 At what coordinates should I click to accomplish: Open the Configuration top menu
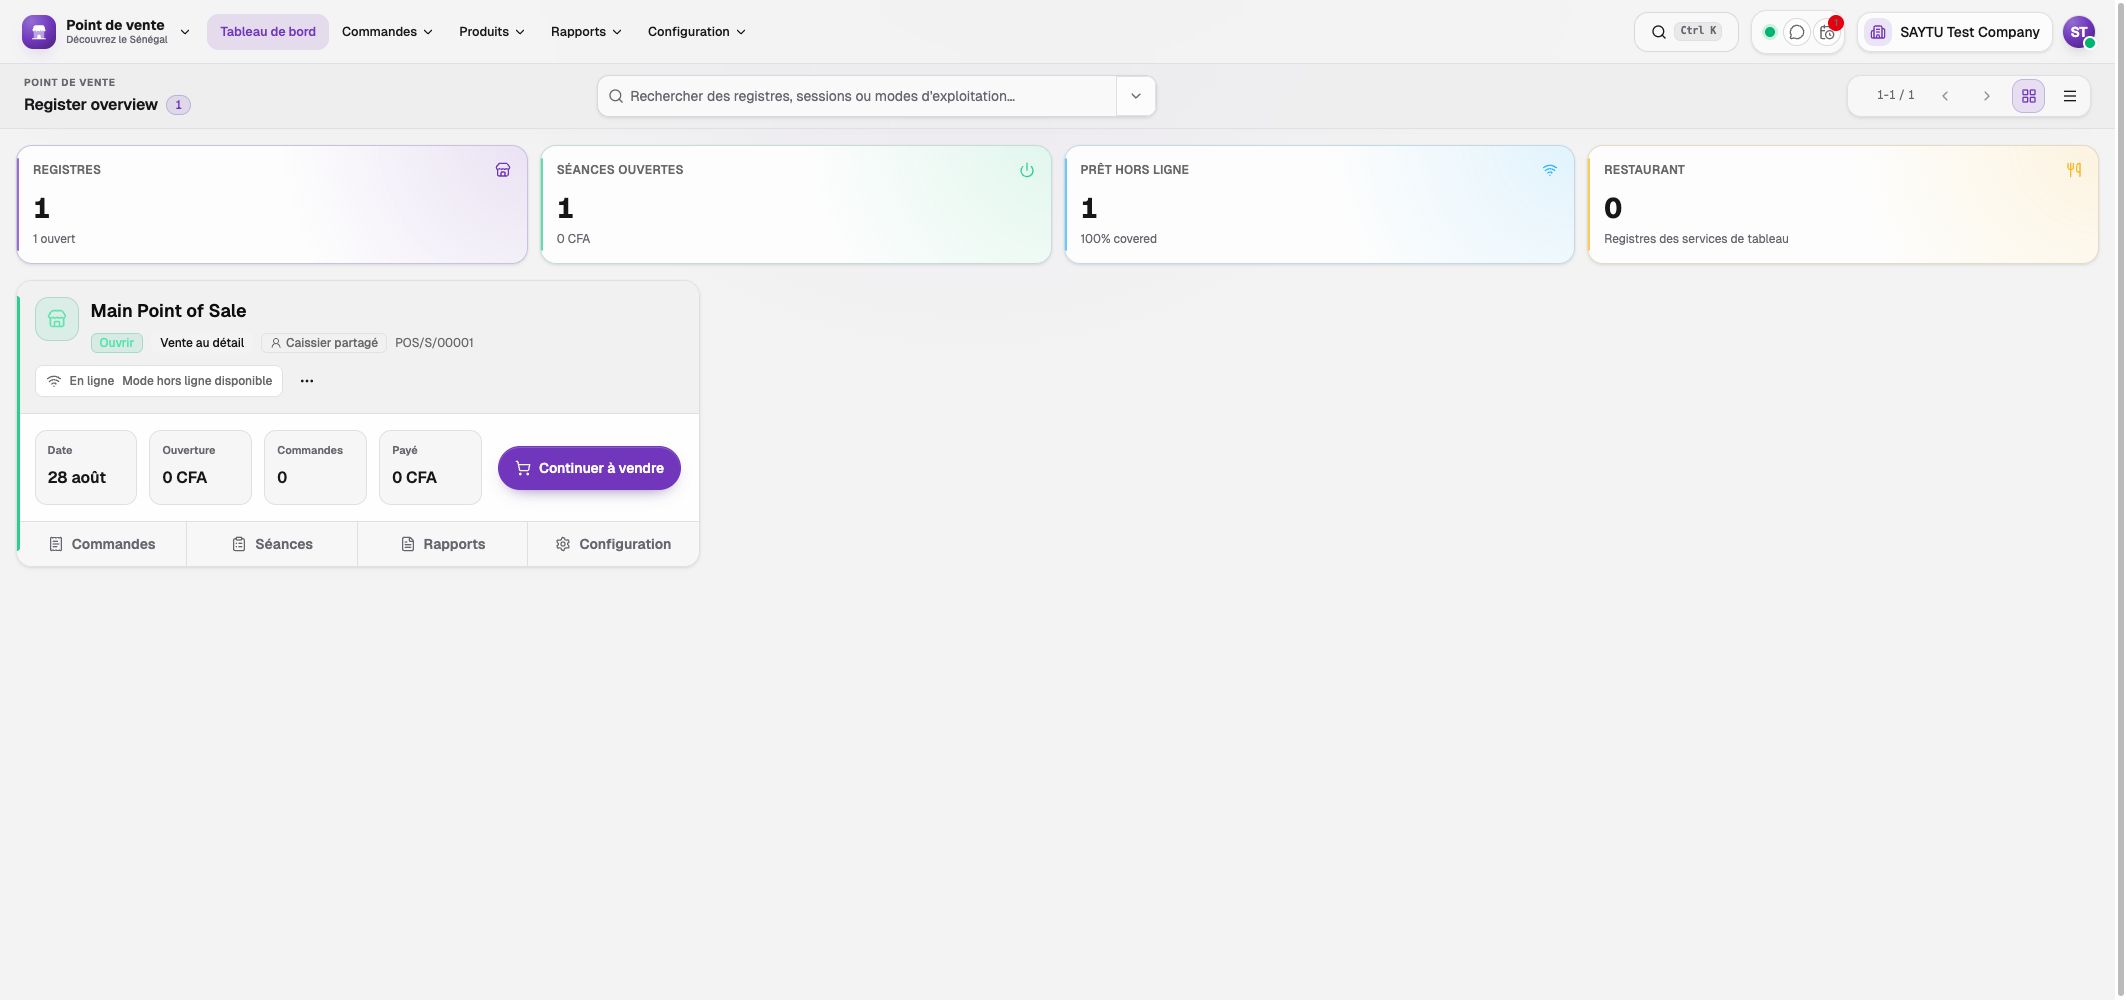696,32
